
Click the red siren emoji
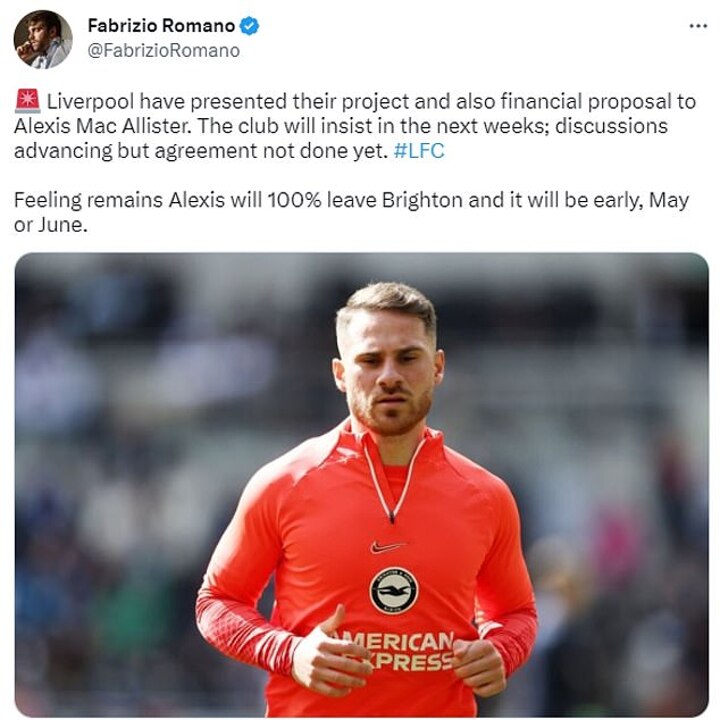pos(28,101)
